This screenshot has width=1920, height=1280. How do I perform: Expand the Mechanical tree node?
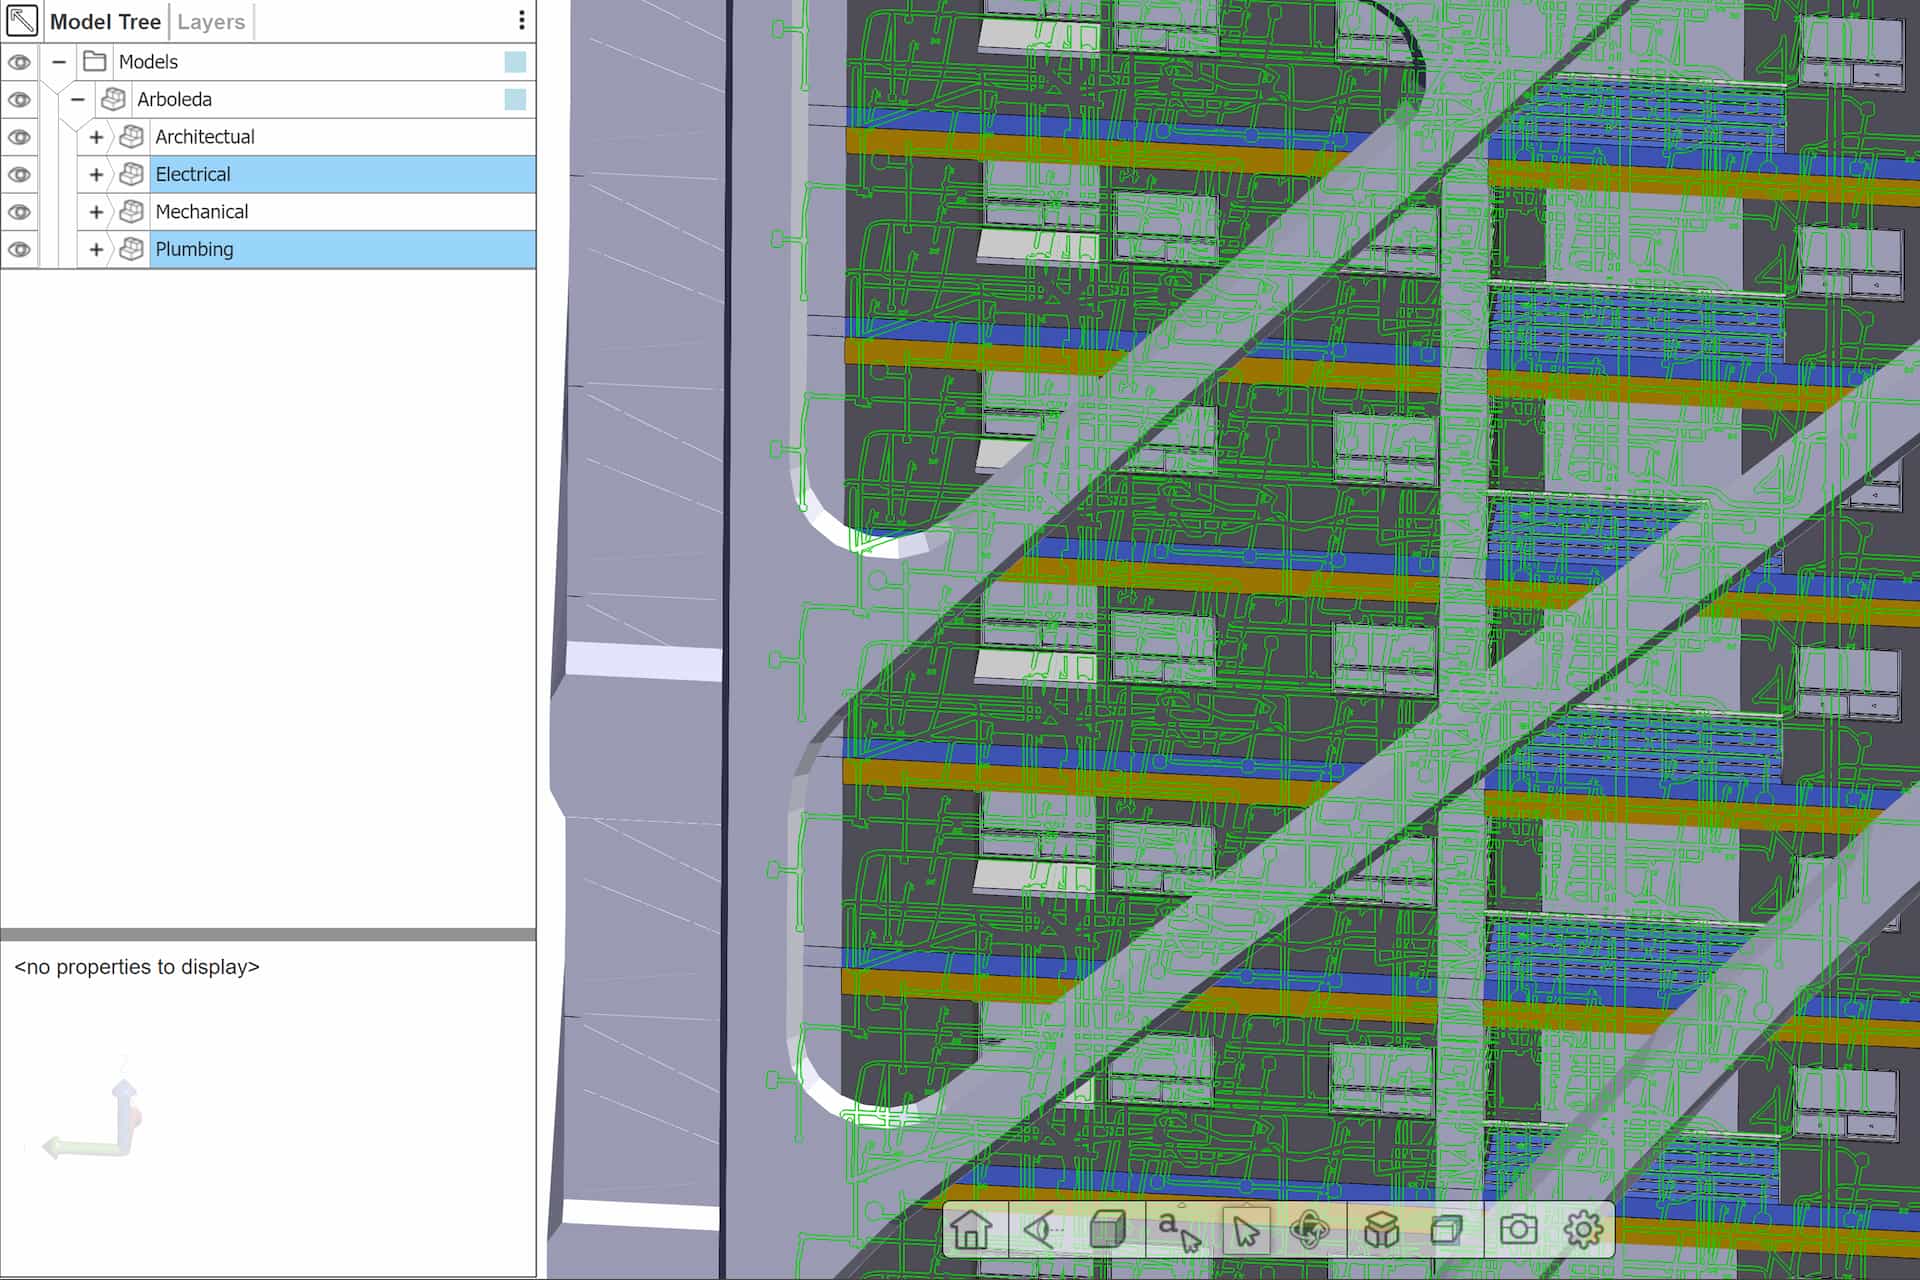96,212
